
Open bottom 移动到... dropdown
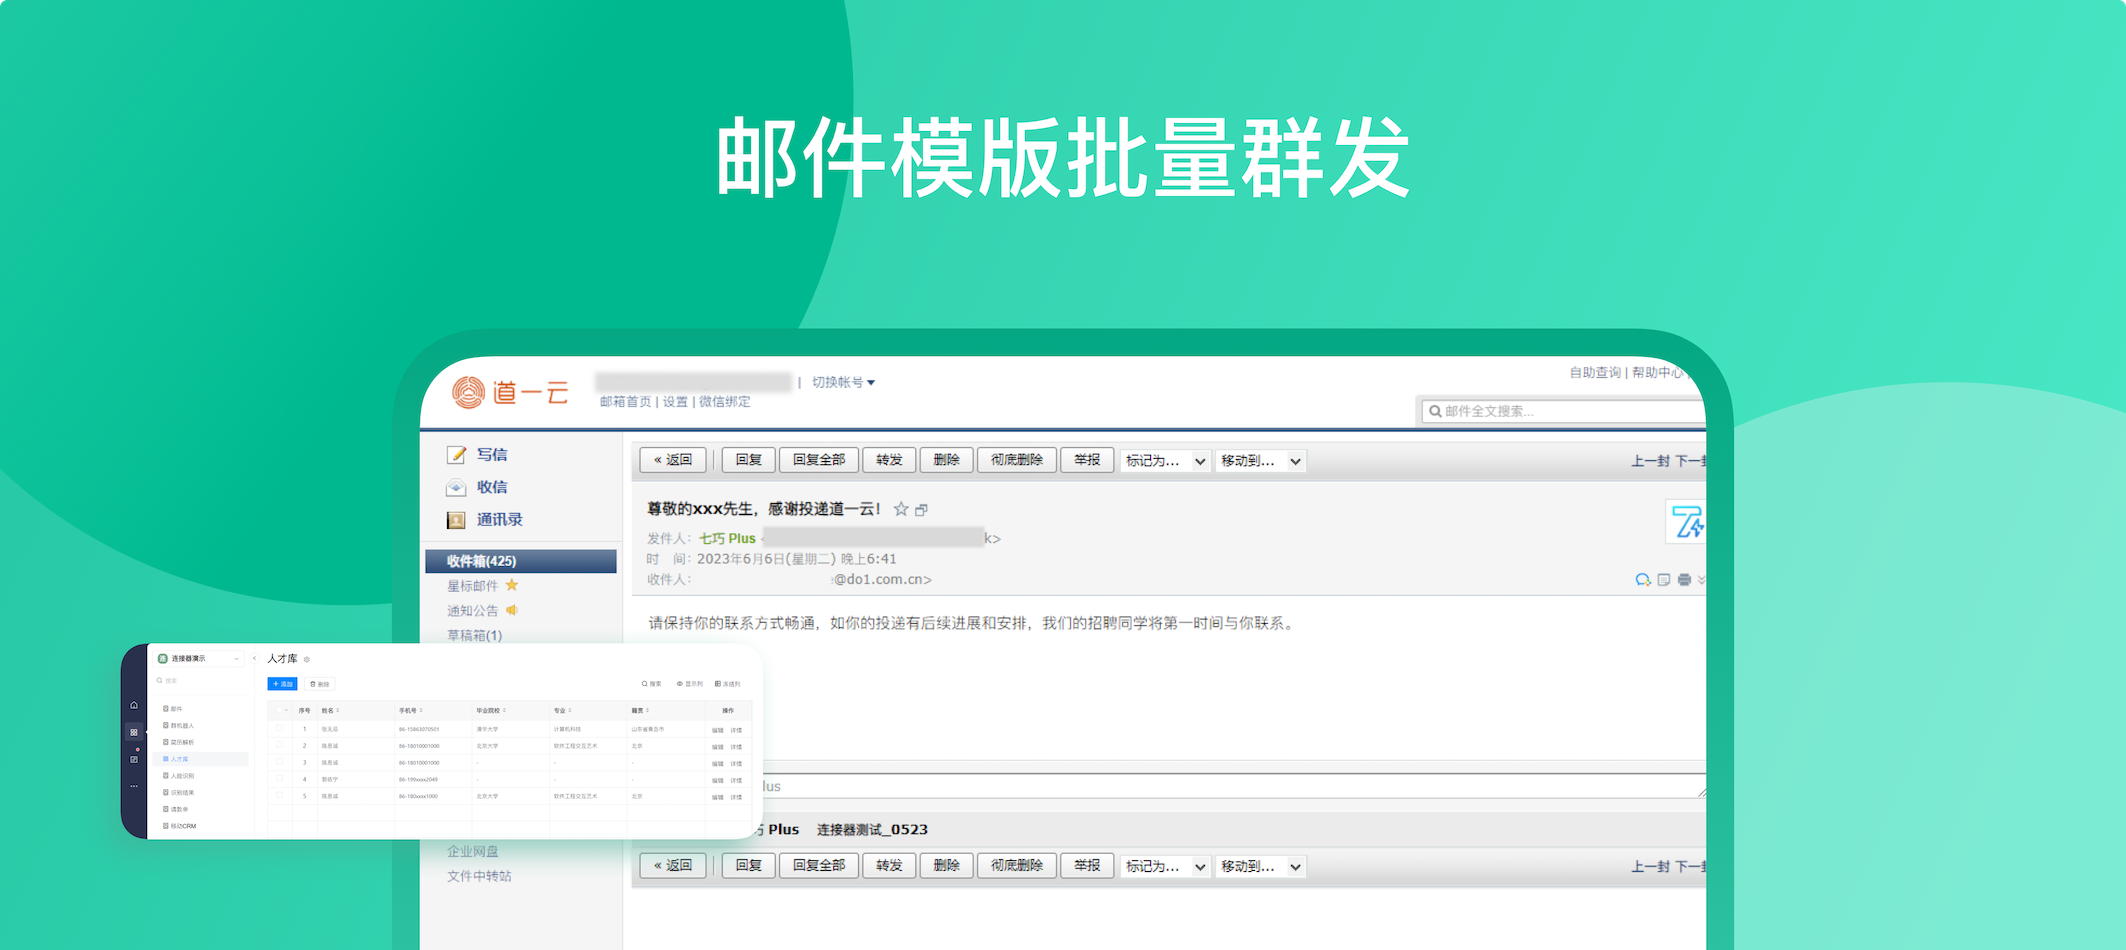click(1260, 866)
